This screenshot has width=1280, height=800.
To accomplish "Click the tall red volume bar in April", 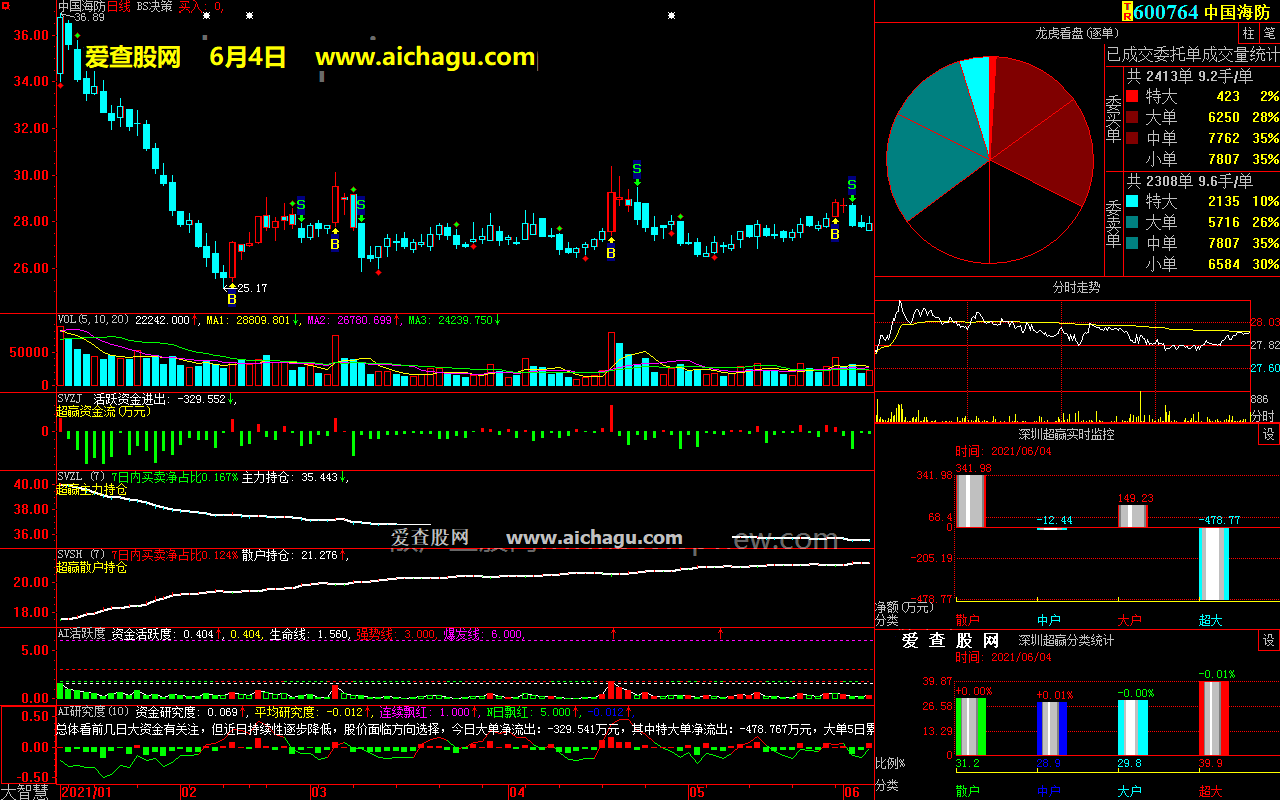I will click(x=611, y=359).
